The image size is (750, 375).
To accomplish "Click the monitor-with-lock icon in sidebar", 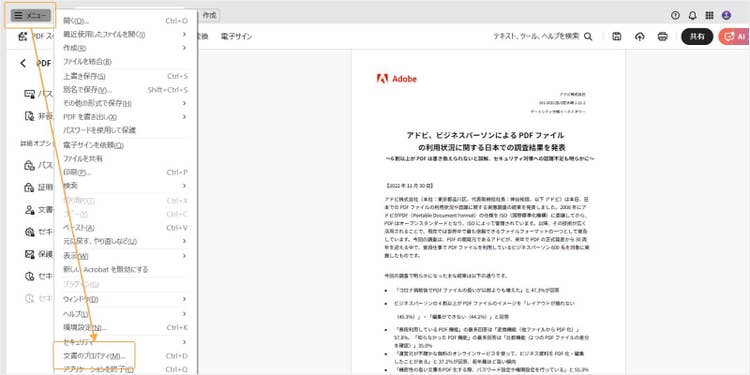I will tap(30, 94).
